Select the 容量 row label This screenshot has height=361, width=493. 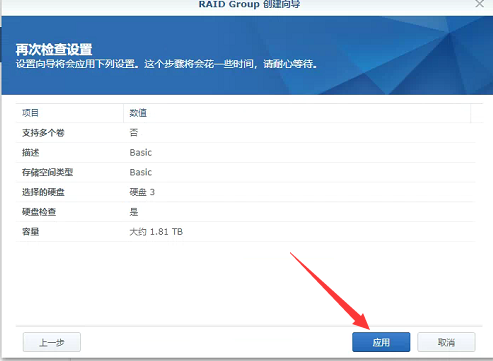tap(30, 232)
